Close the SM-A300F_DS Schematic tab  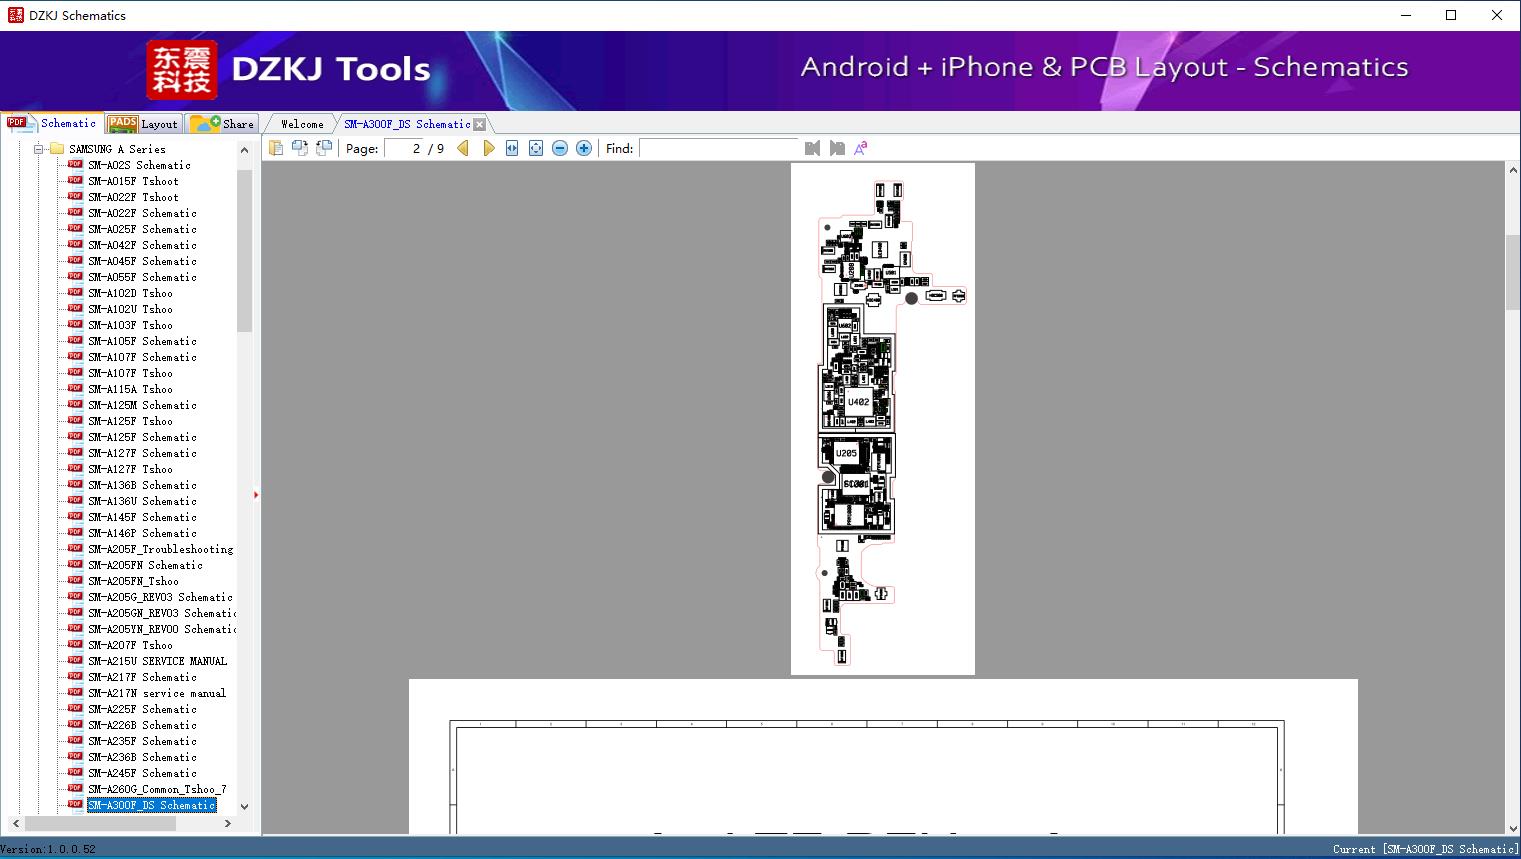479,124
